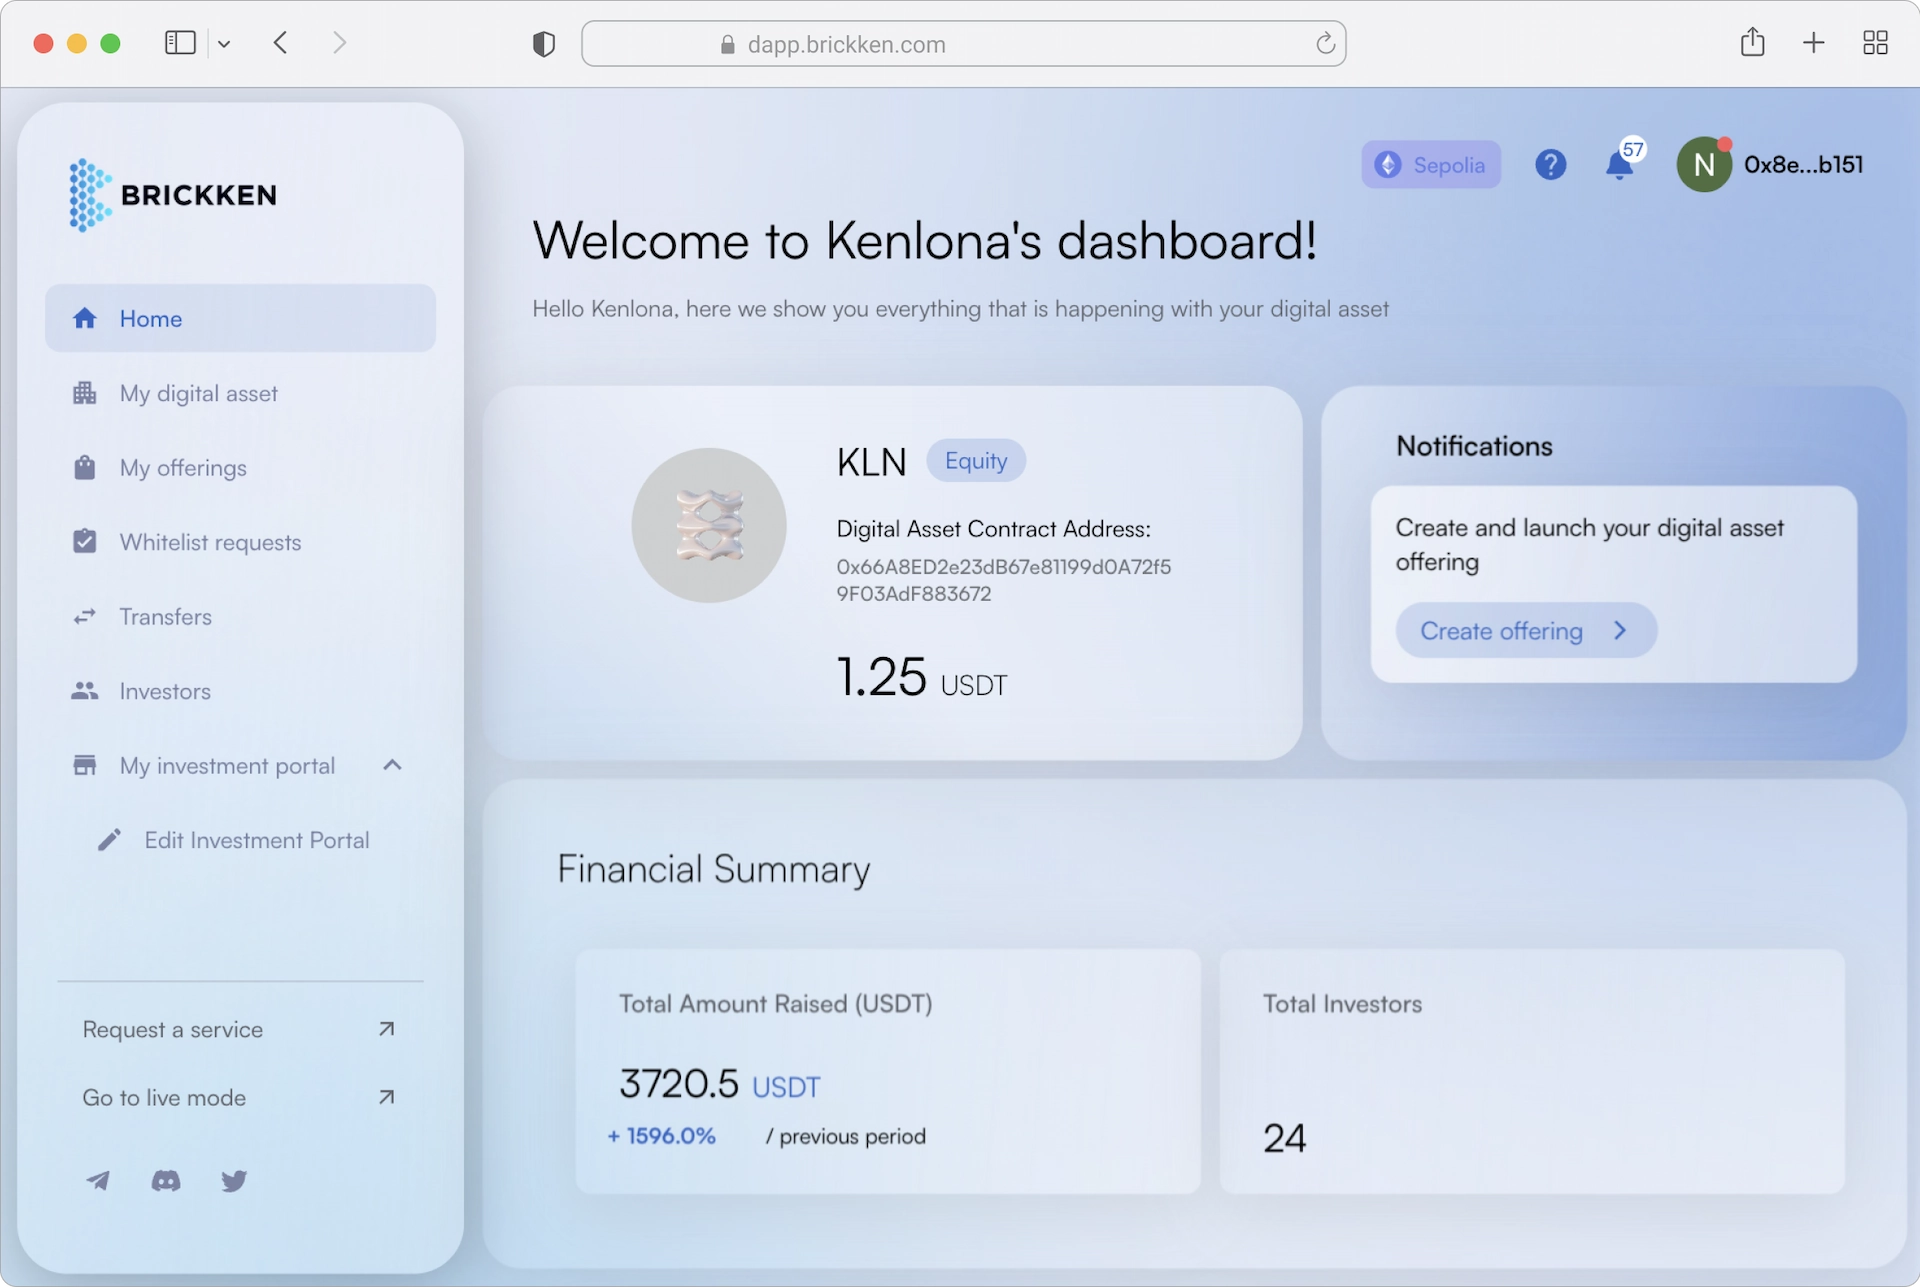Open the 0x8e...b151 wallet account menu
The width and height of the screenshot is (1920, 1287).
click(1770, 165)
